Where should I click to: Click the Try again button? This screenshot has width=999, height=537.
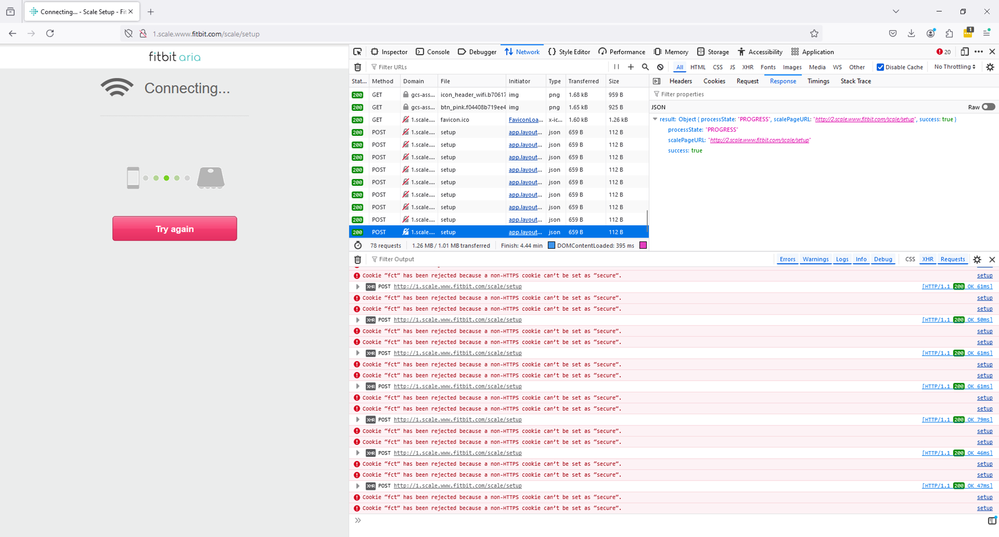pos(174,229)
